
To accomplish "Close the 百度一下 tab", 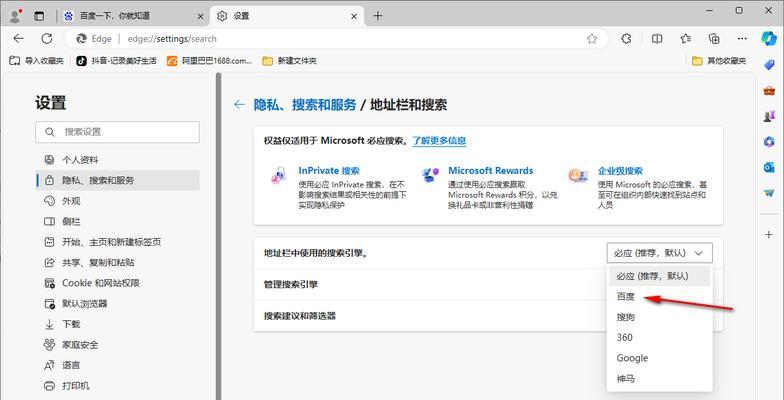I will [200, 16].
